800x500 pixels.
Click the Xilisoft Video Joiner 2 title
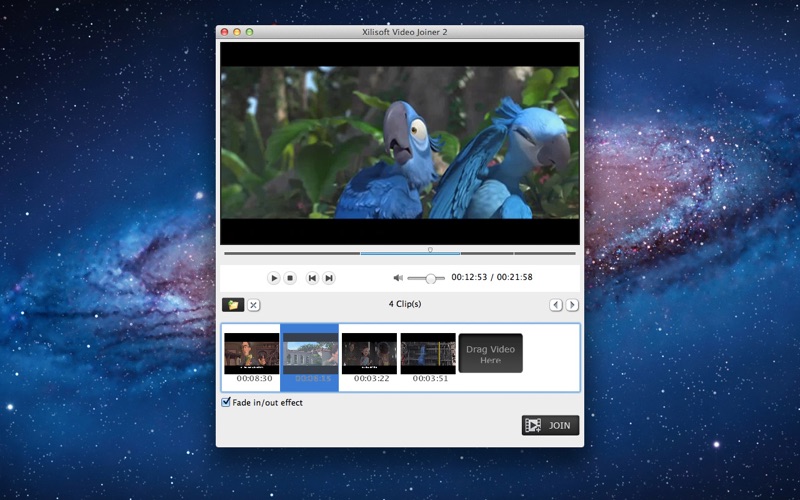(x=405, y=32)
